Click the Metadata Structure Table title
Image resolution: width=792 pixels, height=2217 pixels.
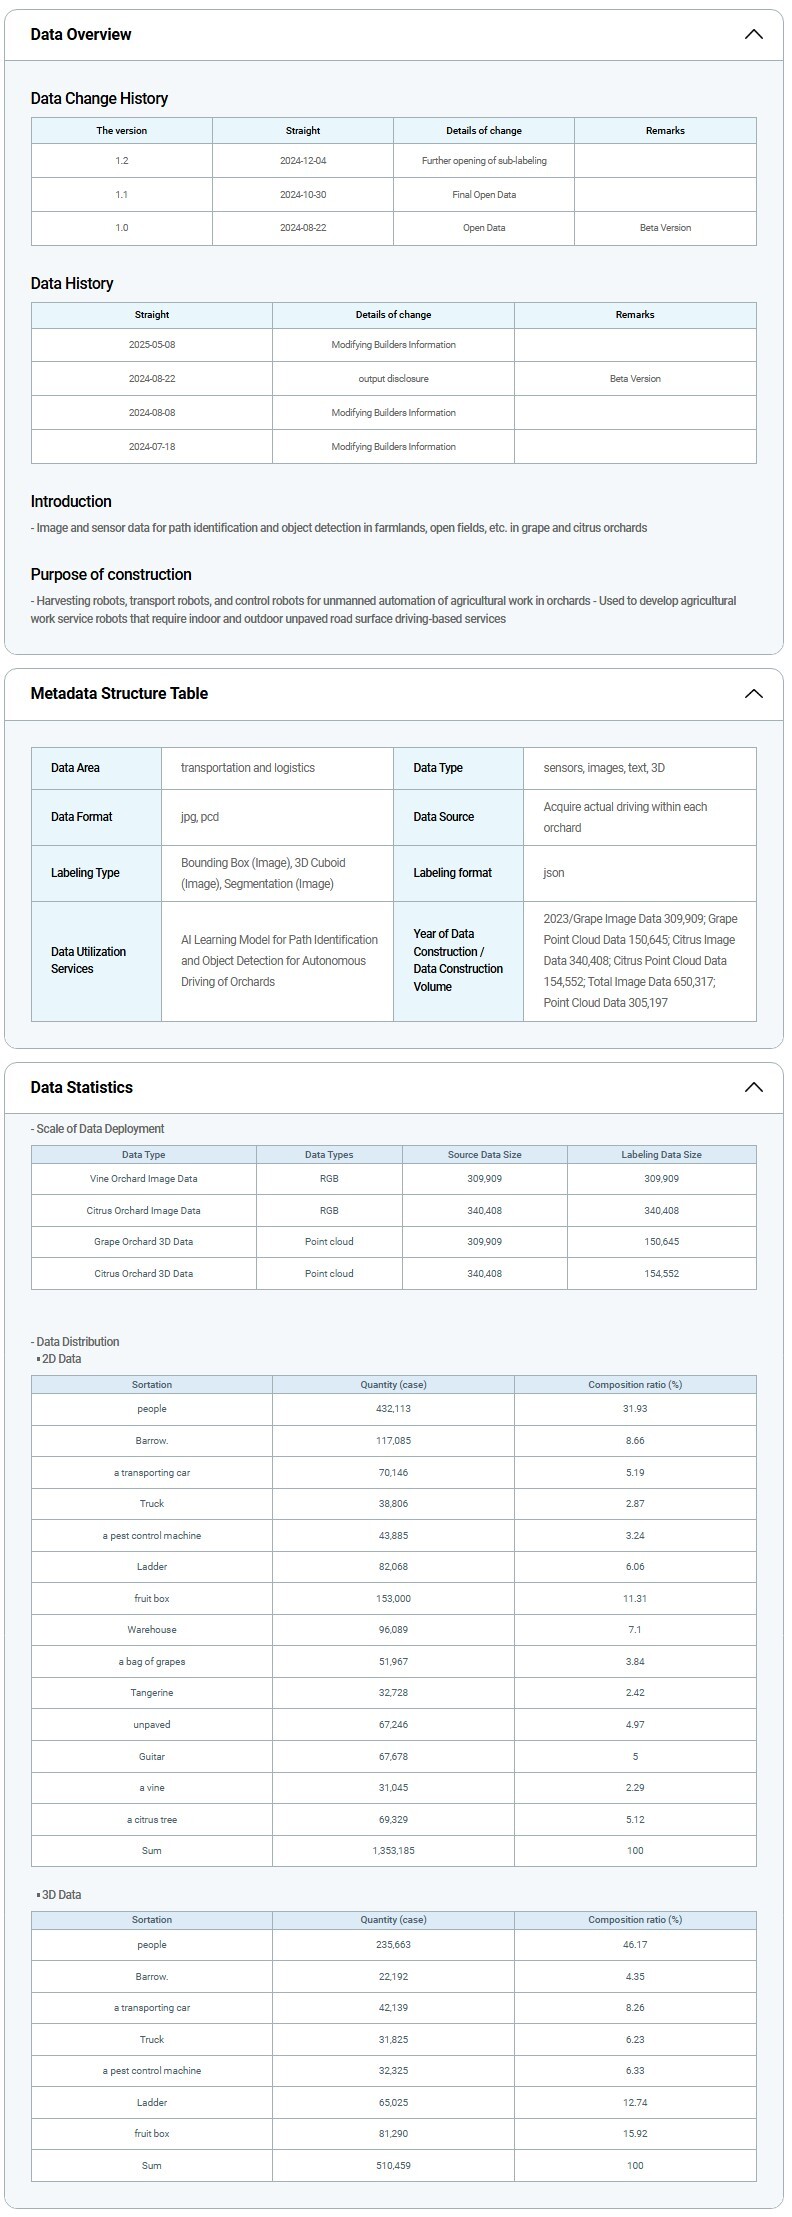[x=119, y=694]
